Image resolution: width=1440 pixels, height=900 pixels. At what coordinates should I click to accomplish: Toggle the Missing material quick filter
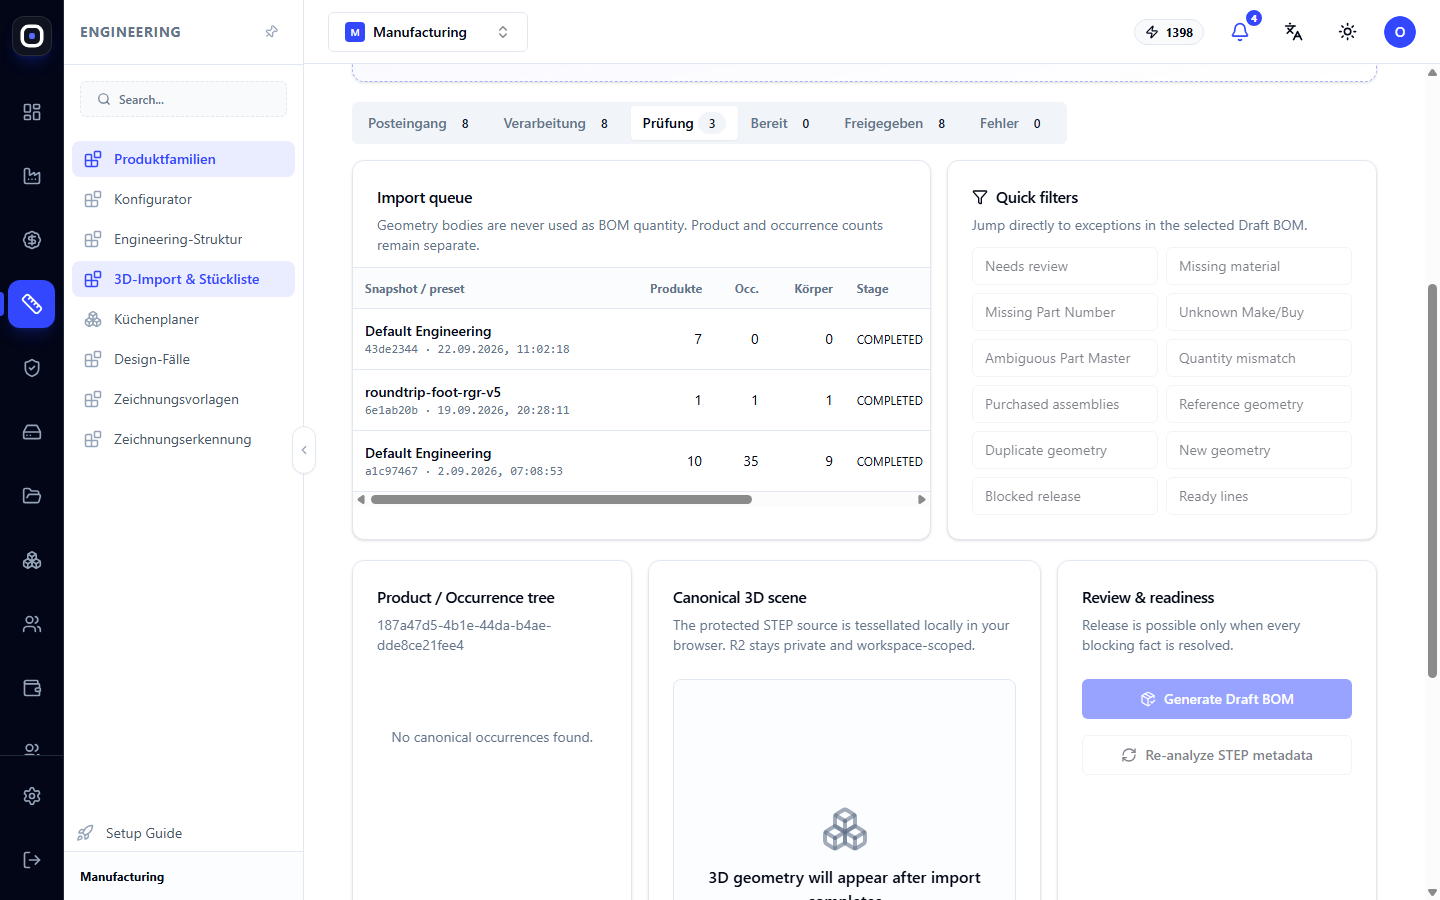[x=1259, y=266]
